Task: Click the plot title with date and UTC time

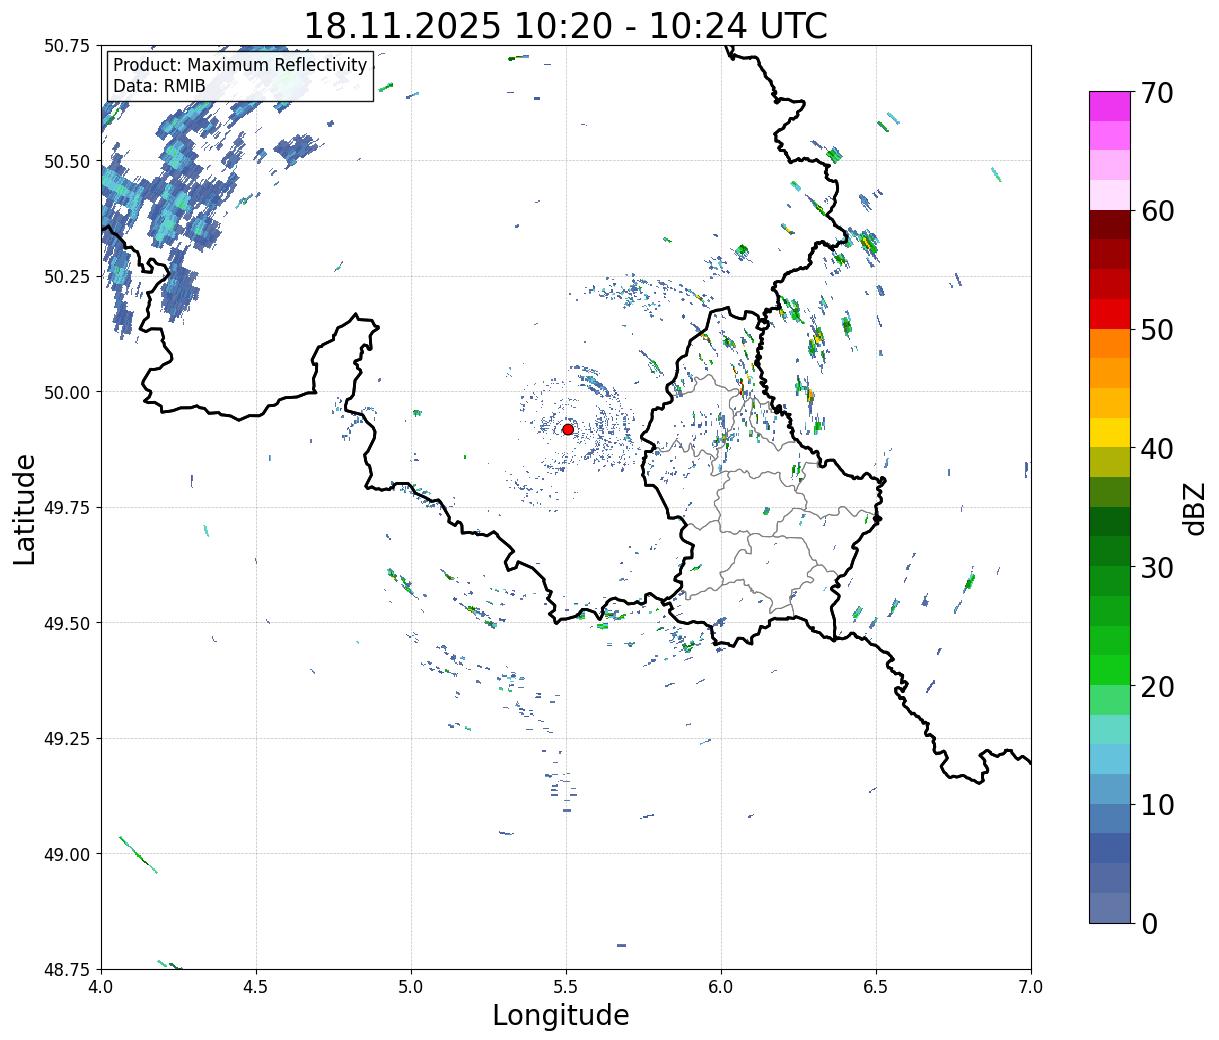Action: (565, 25)
